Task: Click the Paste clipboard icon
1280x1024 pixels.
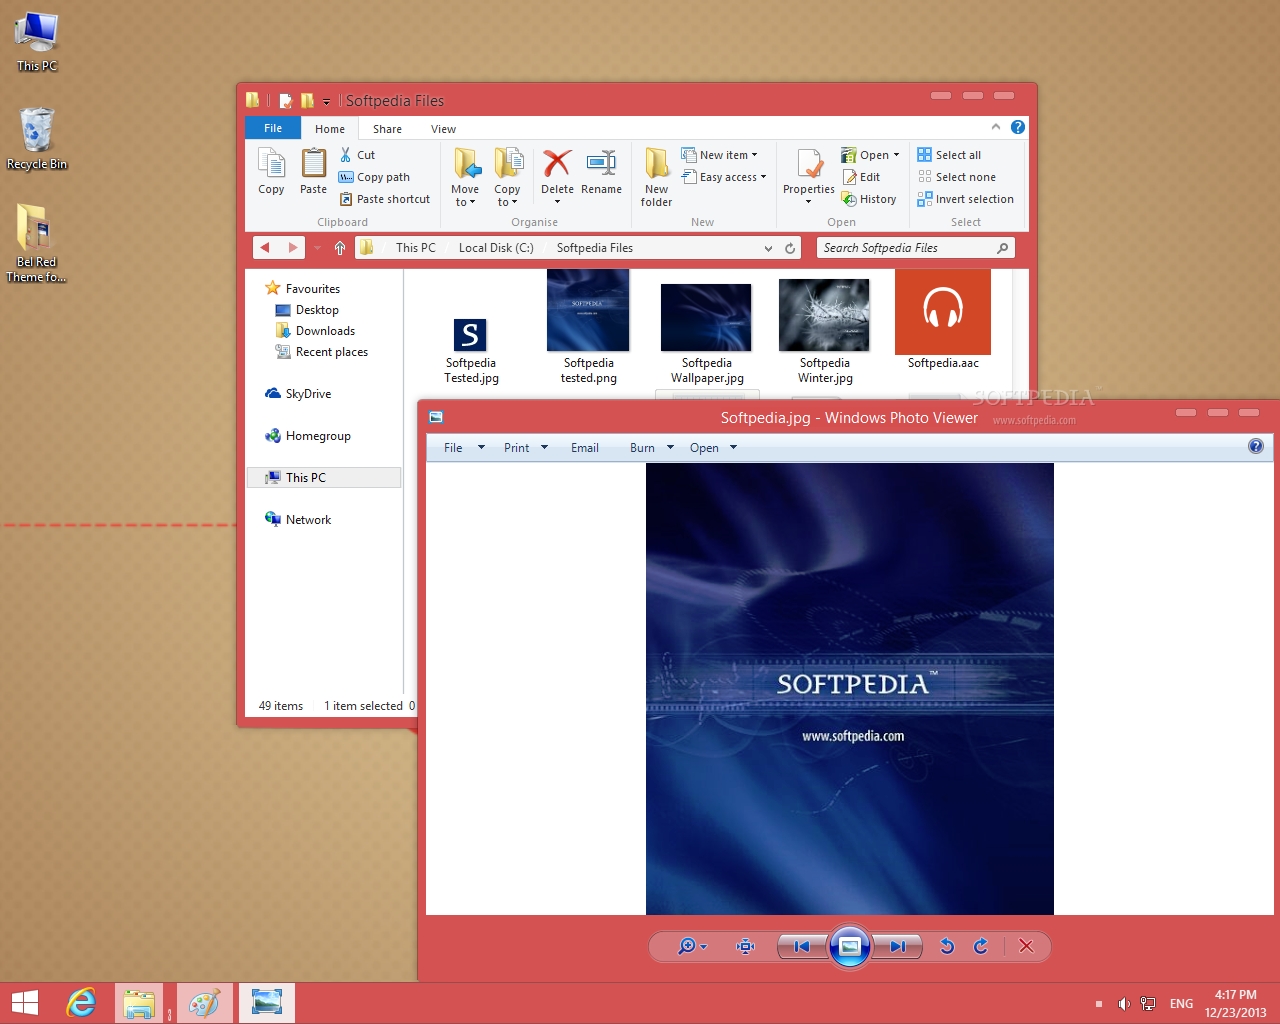Action: (x=313, y=171)
